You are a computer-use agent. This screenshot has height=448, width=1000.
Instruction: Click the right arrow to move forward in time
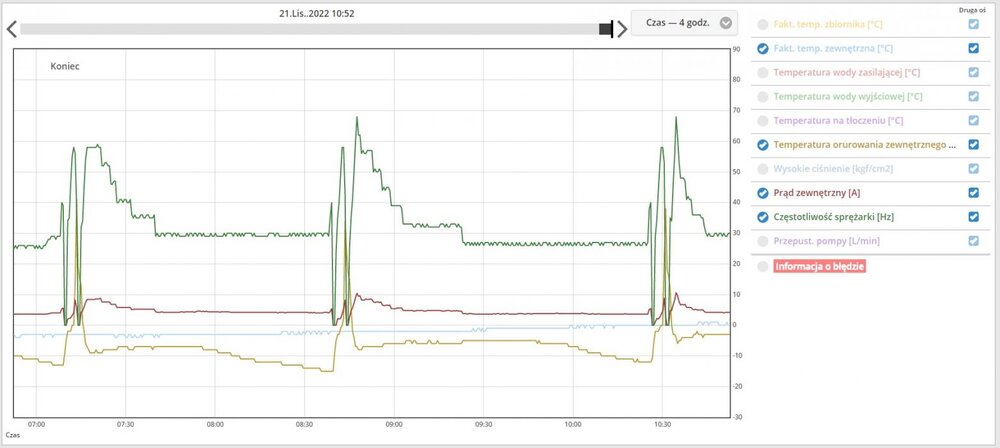pyautogui.click(x=622, y=29)
